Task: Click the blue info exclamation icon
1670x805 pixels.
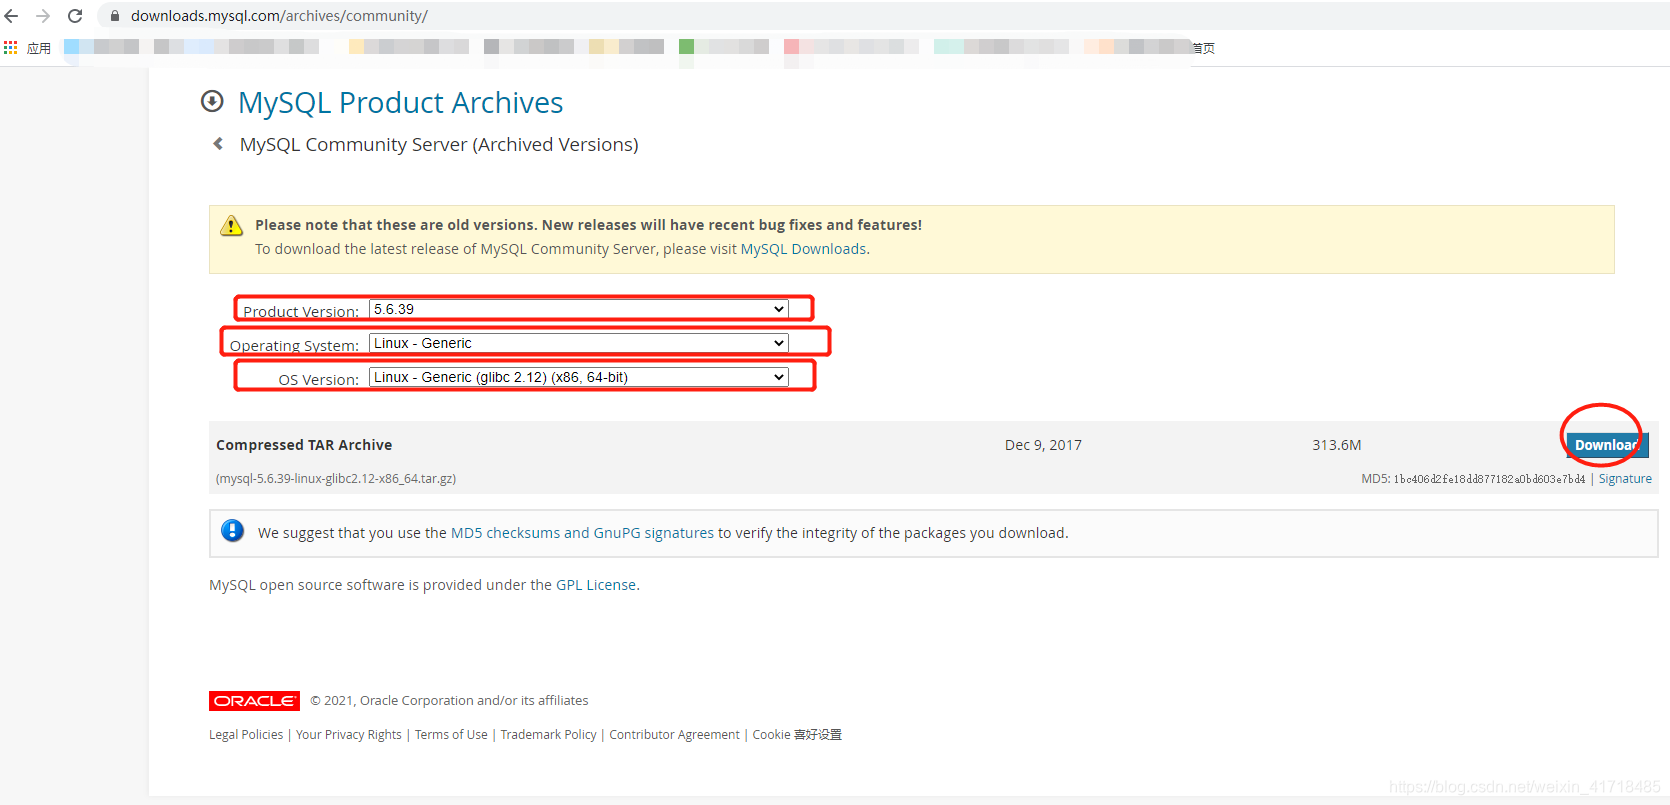Action: coord(232,531)
